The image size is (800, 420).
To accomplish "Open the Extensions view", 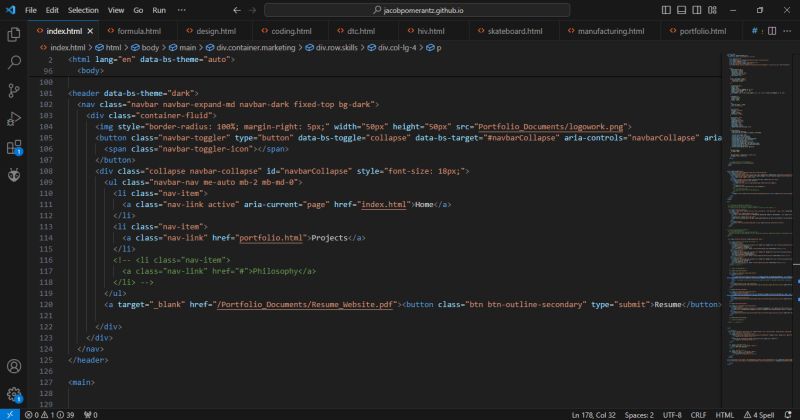I will tap(14, 147).
